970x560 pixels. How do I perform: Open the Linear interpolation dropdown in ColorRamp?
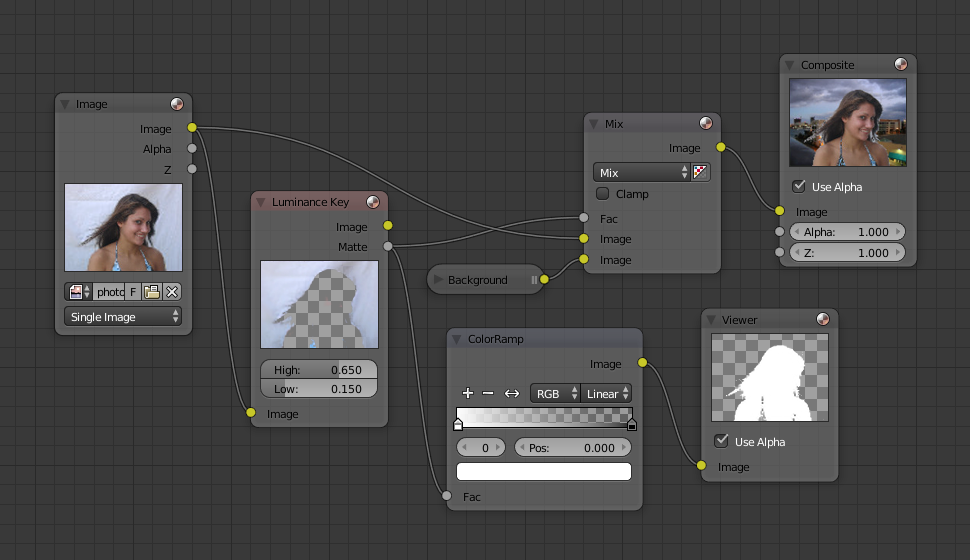pos(608,394)
